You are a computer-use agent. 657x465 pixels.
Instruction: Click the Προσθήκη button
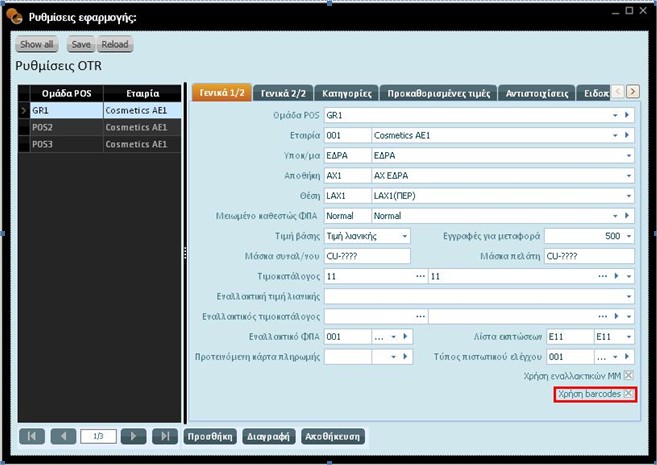pos(210,437)
